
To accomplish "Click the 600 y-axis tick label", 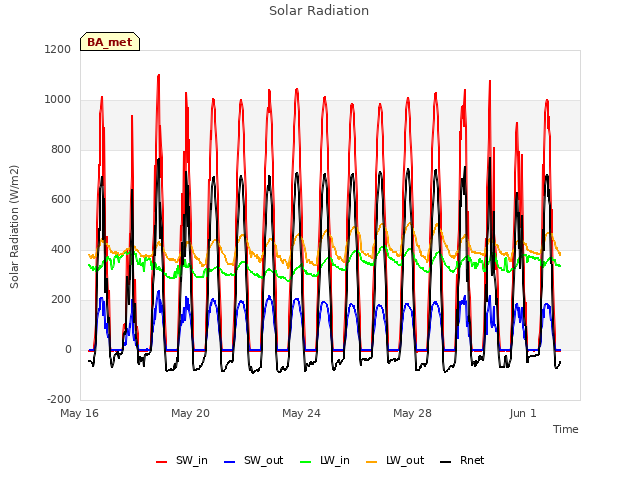I will tap(61, 200).
